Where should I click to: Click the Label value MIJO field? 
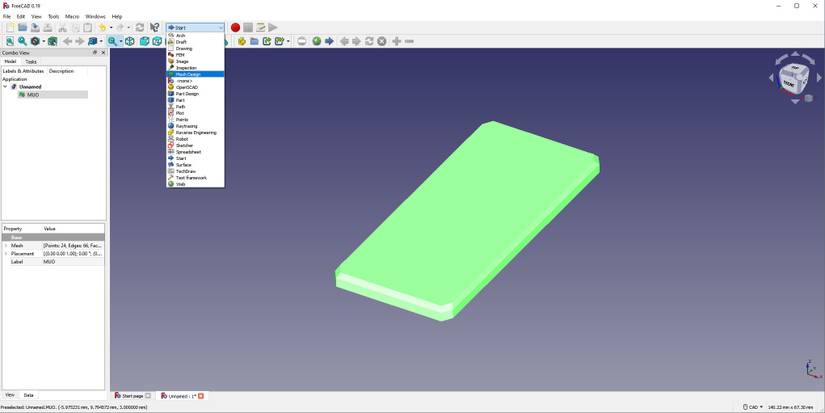coord(73,261)
